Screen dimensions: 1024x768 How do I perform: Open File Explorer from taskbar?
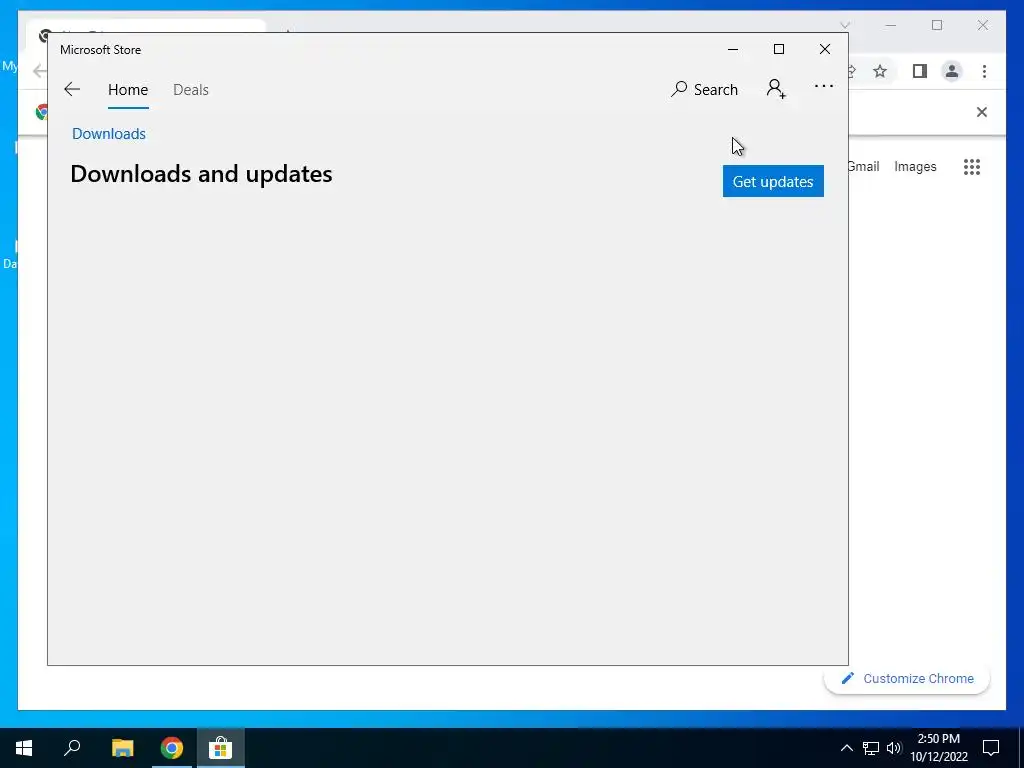[x=122, y=748]
